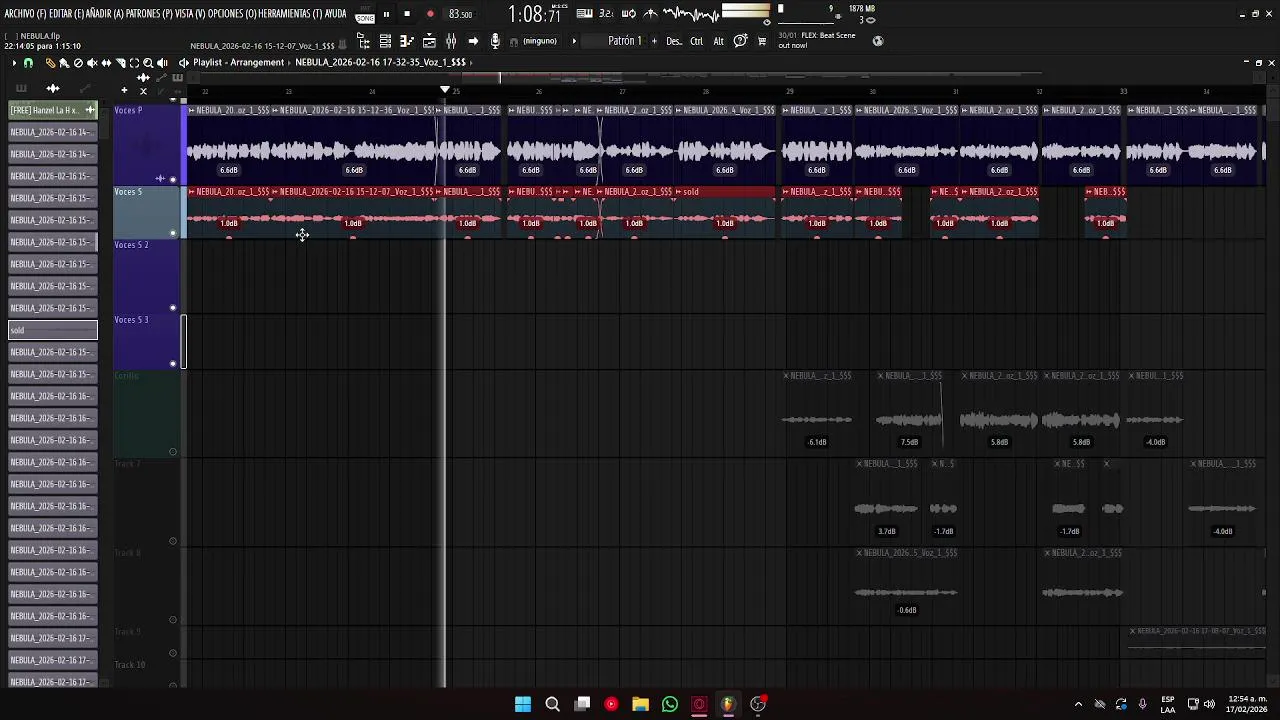Choose the Select marquee tool
This screenshot has height=720, width=1280.
(134, 63)
